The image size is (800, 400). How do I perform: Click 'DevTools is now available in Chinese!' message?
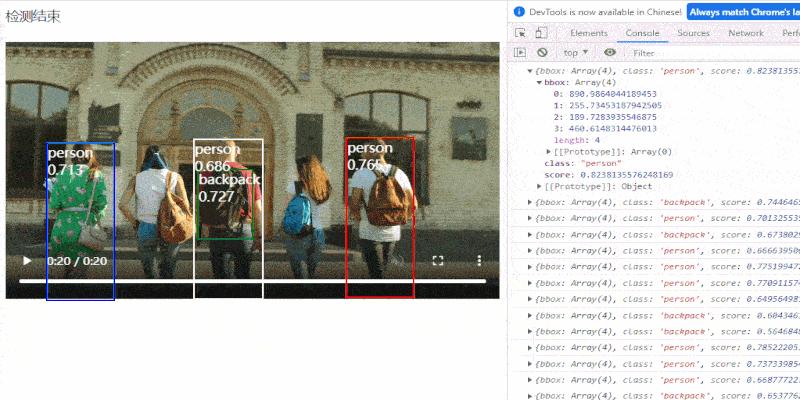[x=605, y=12]
